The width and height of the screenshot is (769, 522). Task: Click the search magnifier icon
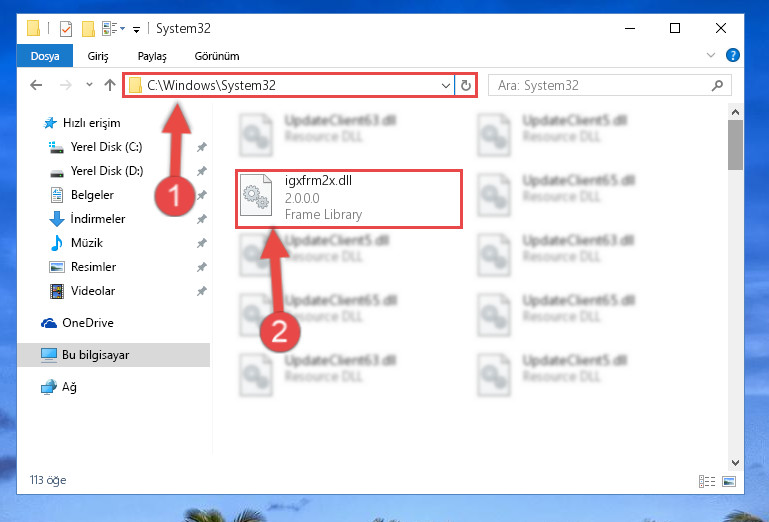pos(718,85)
